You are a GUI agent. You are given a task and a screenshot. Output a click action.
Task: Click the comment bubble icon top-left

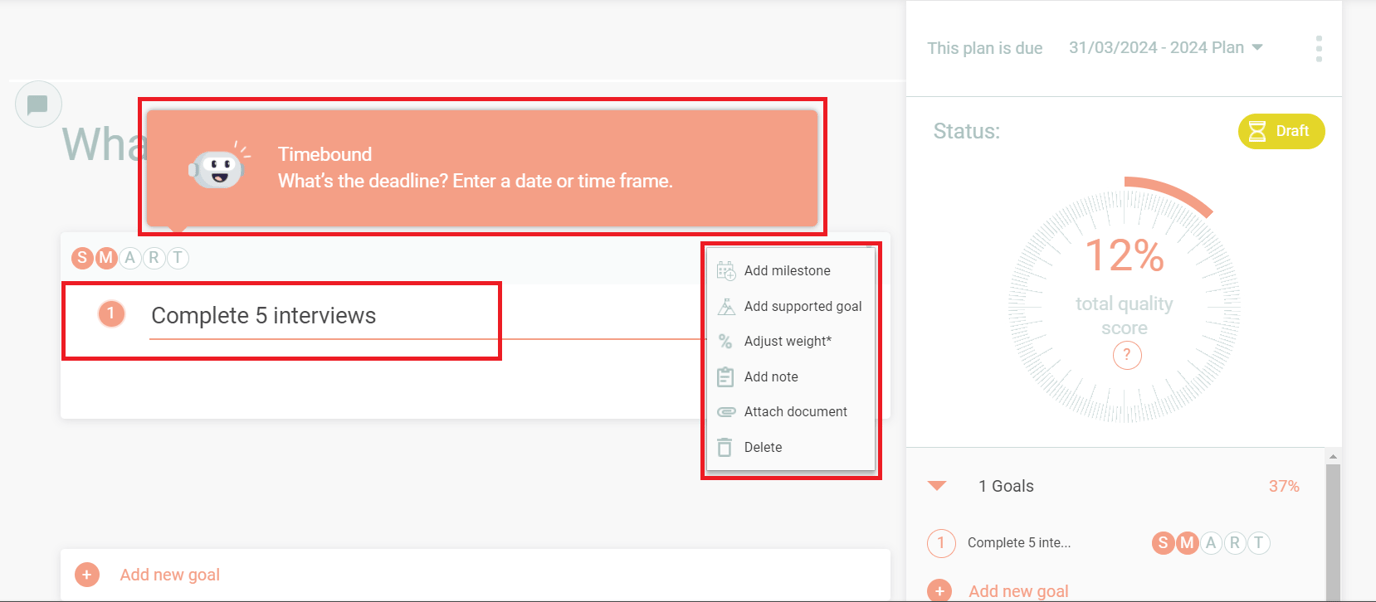pyautogui.click(x=38, y=103)
